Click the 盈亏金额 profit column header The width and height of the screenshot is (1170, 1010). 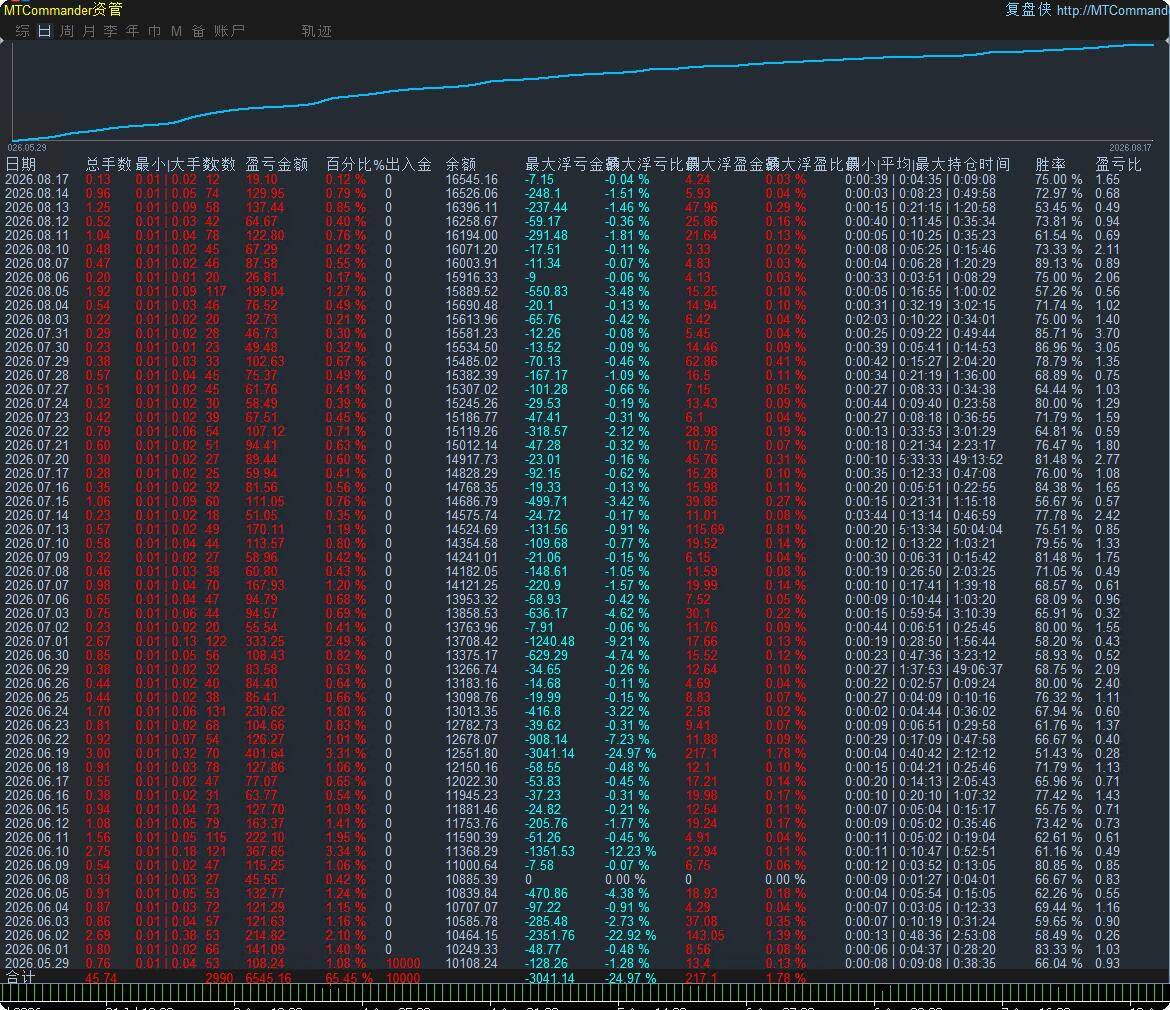click(x=277, y=164)
